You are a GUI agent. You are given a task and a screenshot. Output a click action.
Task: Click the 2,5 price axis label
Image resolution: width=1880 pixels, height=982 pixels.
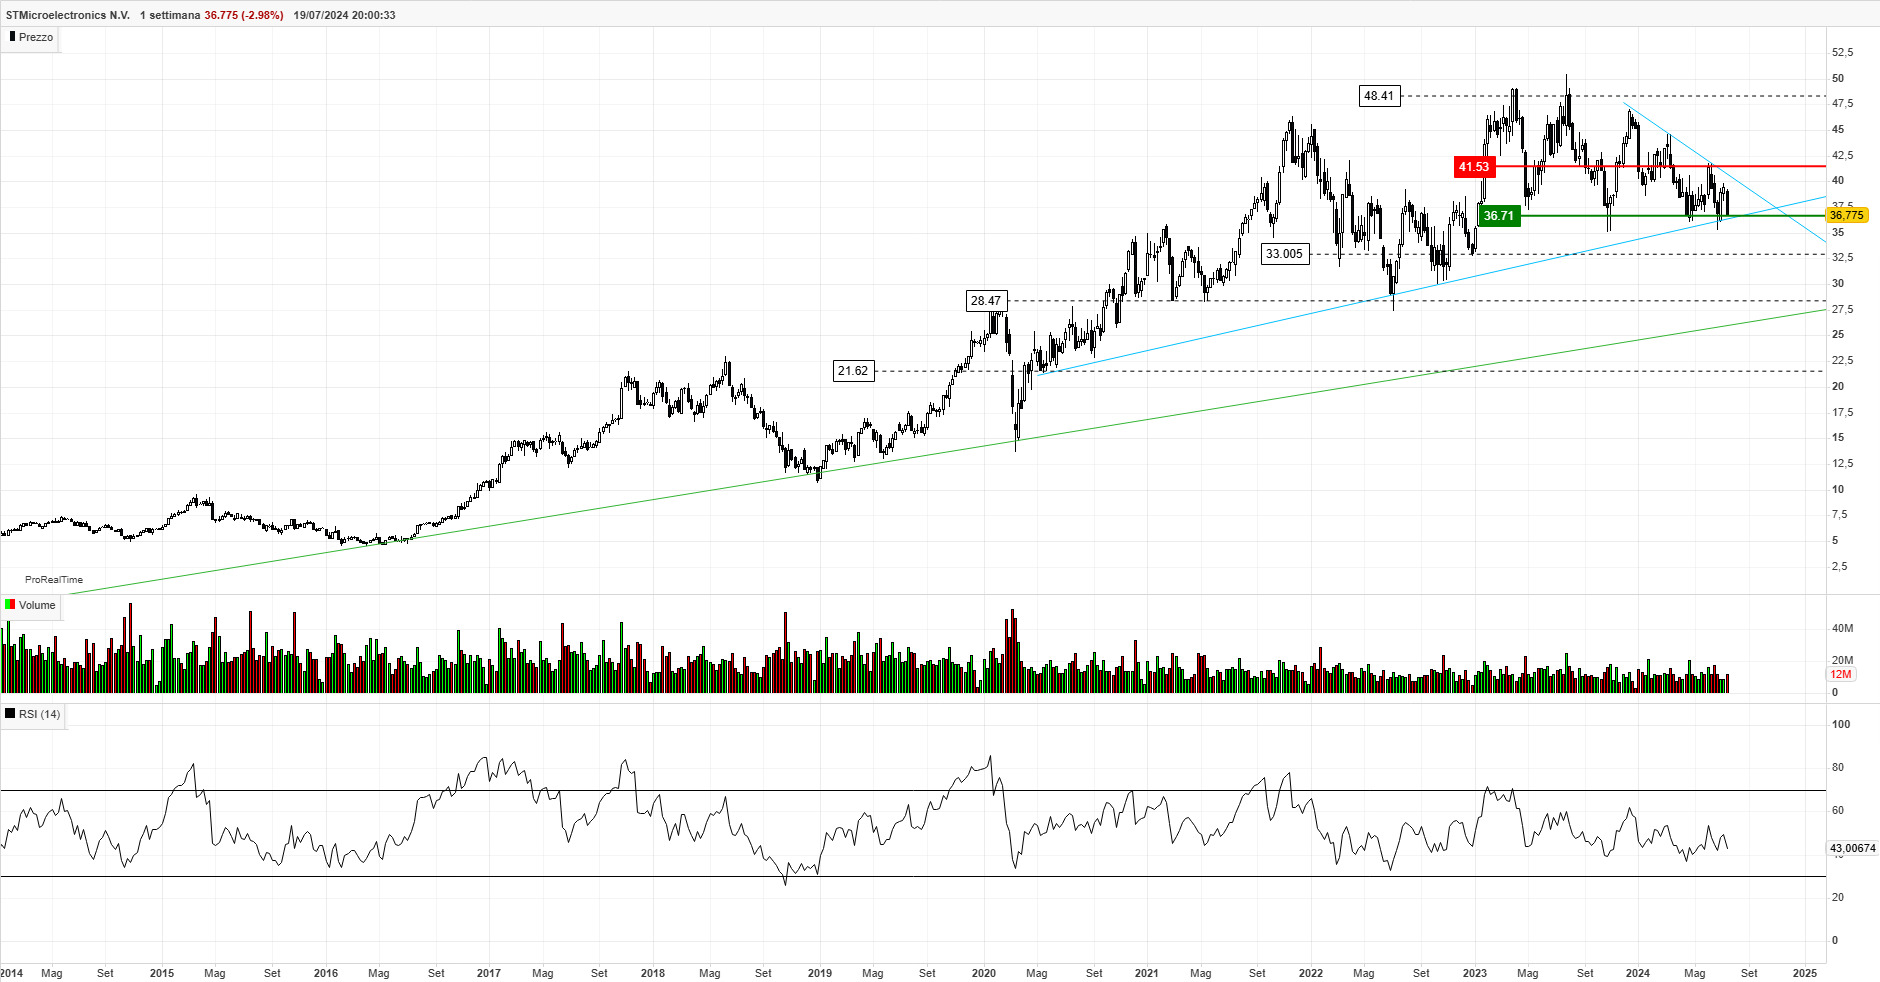1839,566
